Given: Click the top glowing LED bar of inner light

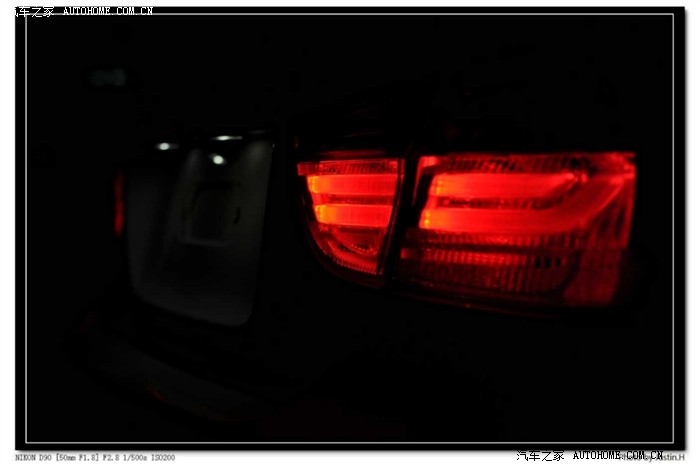Looking at the screenshot, I should coord(350,167).
